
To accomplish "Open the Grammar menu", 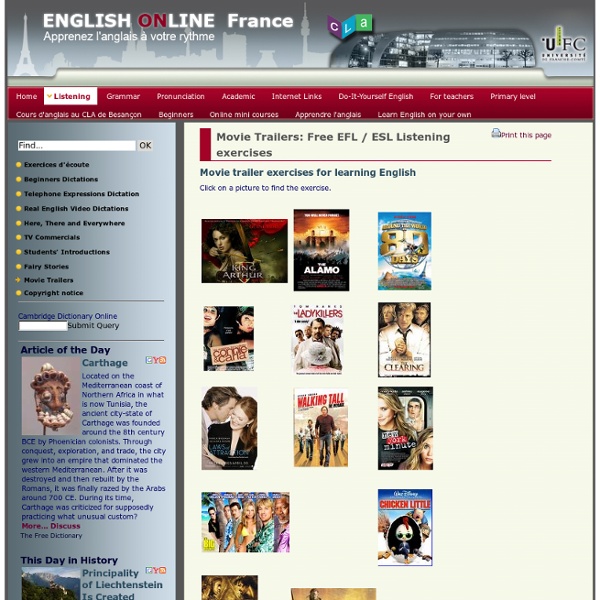I will tap(123, 97).
